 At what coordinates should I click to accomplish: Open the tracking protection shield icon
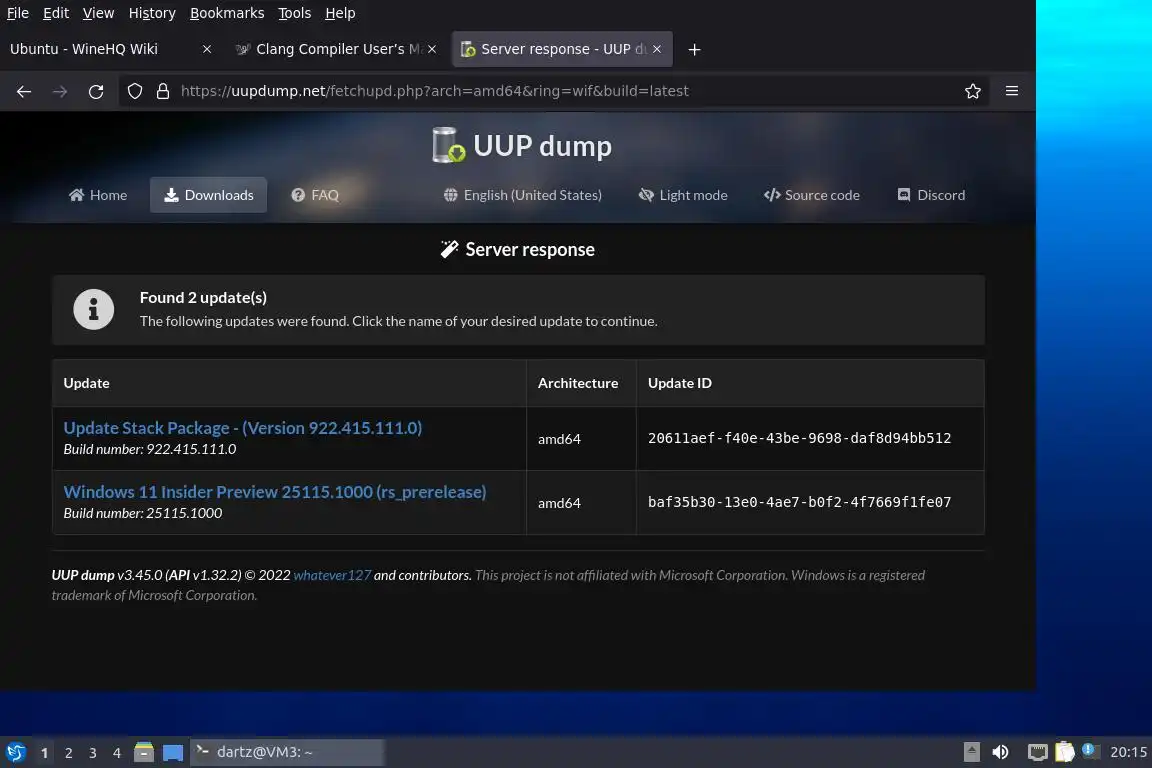134,91
